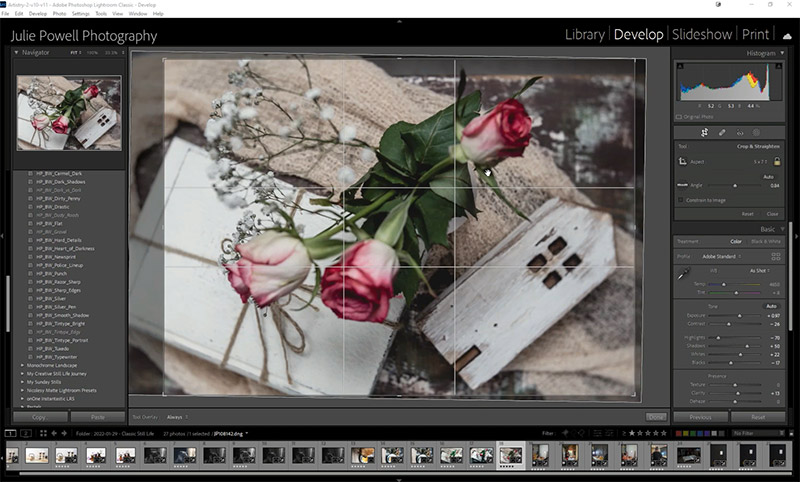Click Close in Crop & Straighten panel
Image resolution: width=800 pixels, height=482 pixels.
[x=772, y=214]
